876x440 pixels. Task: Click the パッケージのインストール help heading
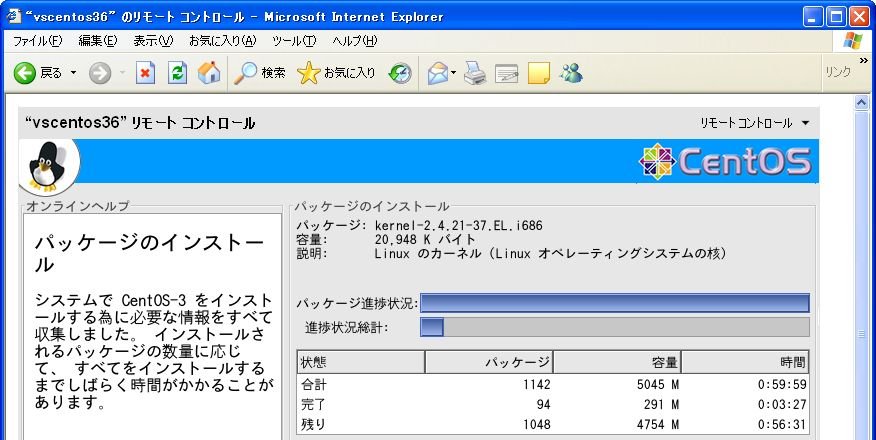tap(149, 253)
